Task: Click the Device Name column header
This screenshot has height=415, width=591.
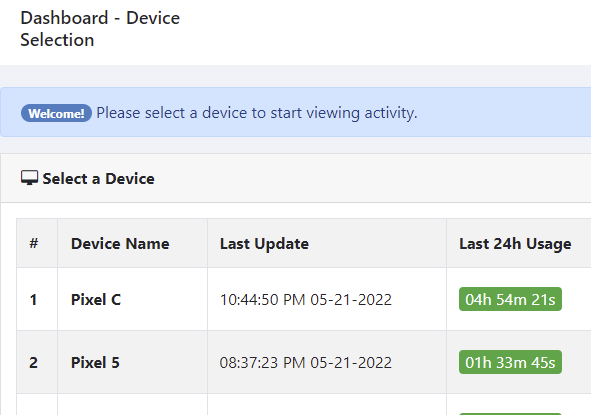Action: click(120, 243)
